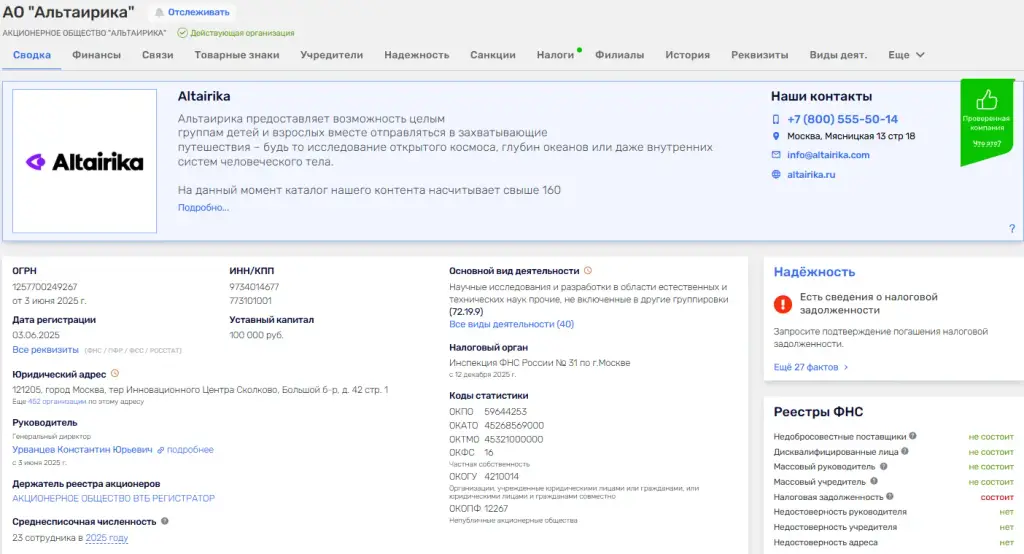Image resolution: width=1024 pixels, height=554 pixels.
Task: Open info@altairika.com email link
Action: tap(828, 155)
